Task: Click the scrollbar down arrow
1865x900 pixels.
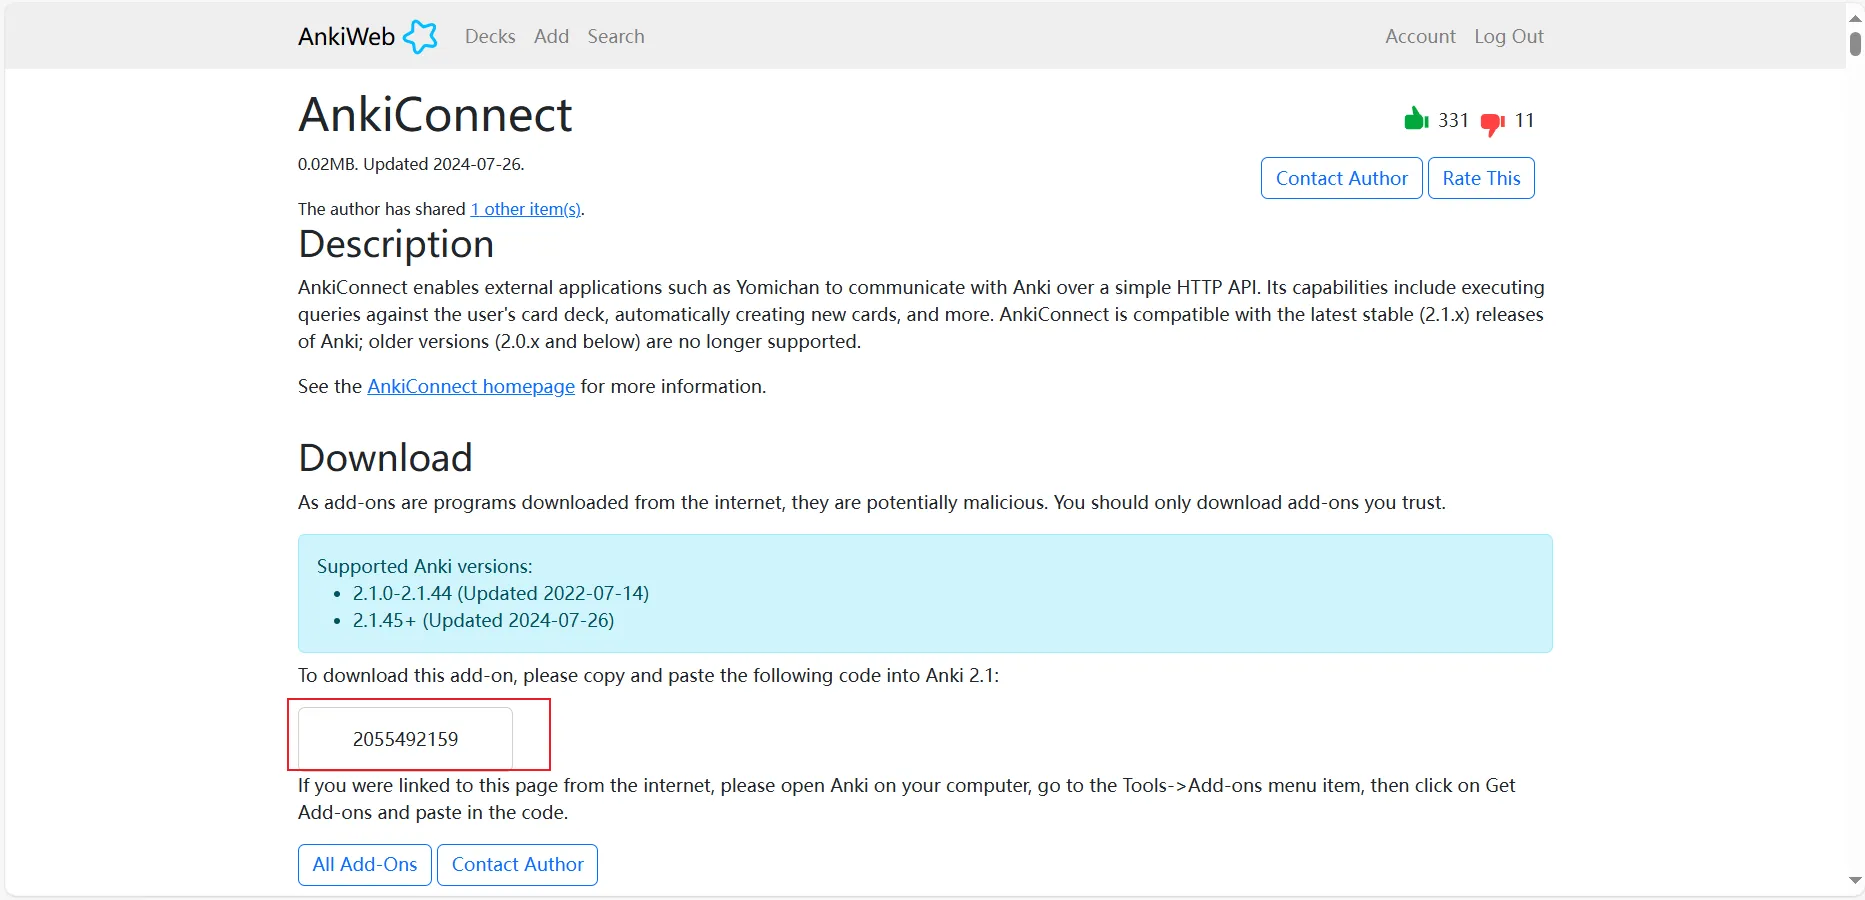Action: coord(1855,881)
